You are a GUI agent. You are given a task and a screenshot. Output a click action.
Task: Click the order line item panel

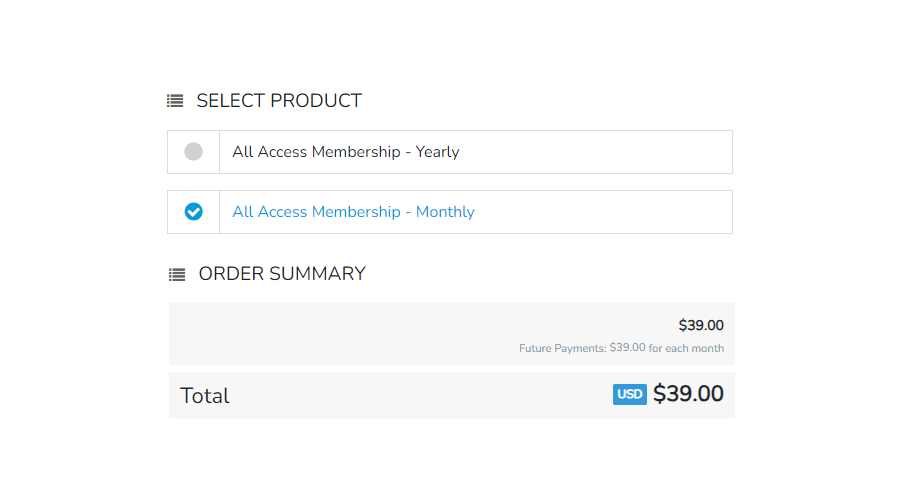452,334
